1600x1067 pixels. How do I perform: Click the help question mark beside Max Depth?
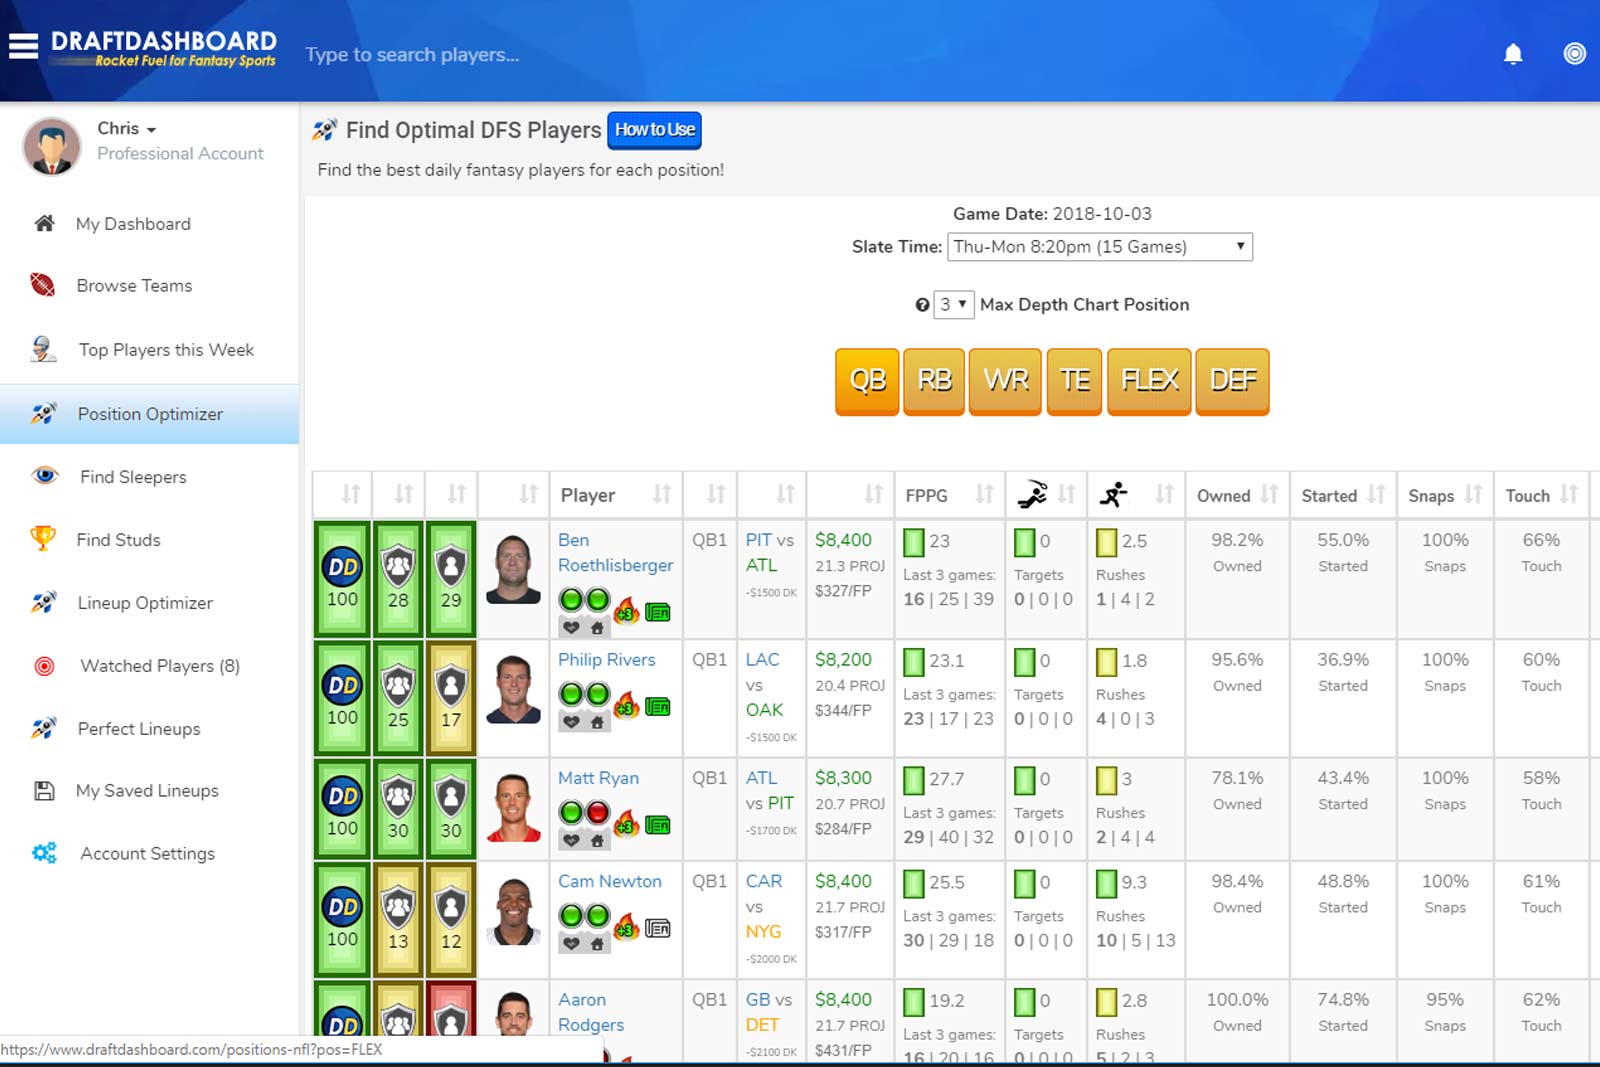[x=922, y=305]
